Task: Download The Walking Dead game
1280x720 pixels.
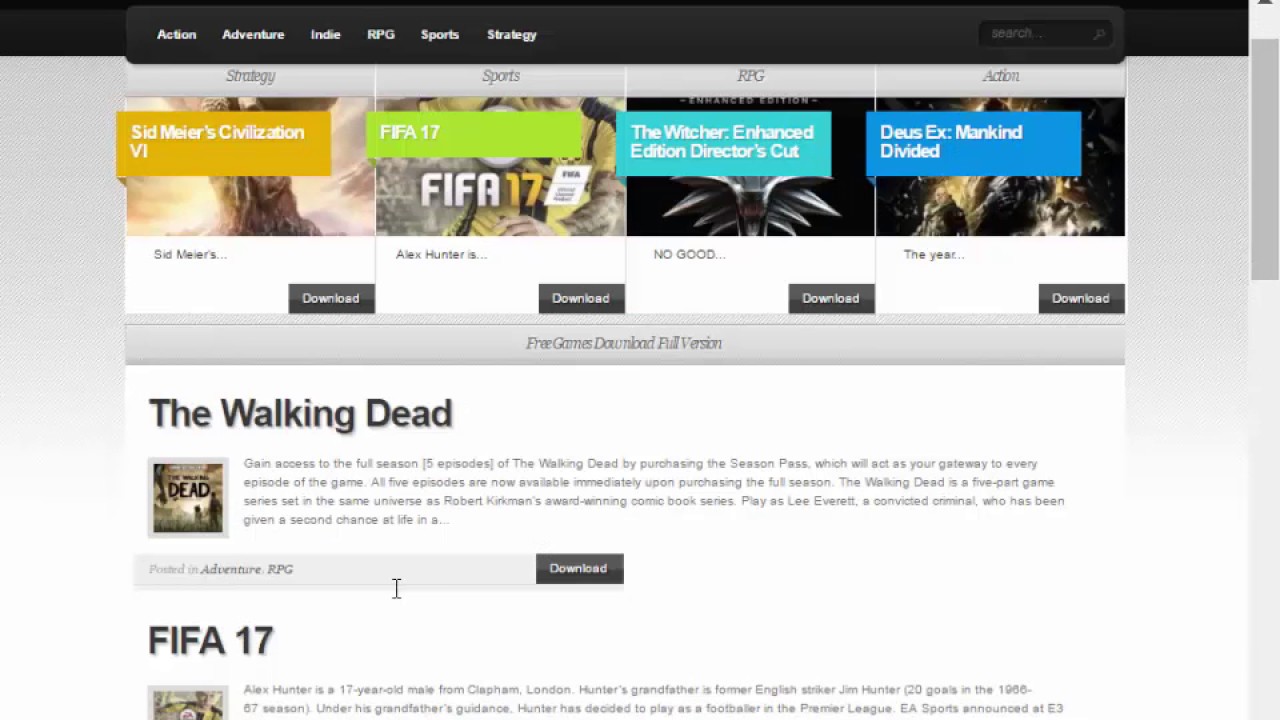Action: [579, 568]
